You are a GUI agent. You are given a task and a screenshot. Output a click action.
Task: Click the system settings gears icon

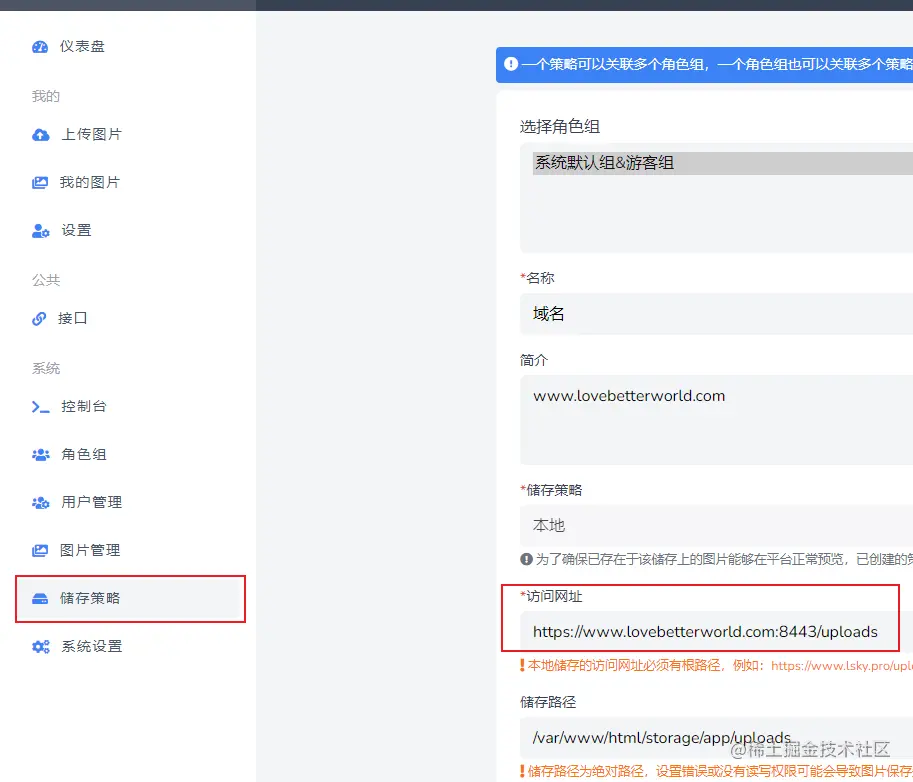(x=40, y=646)
